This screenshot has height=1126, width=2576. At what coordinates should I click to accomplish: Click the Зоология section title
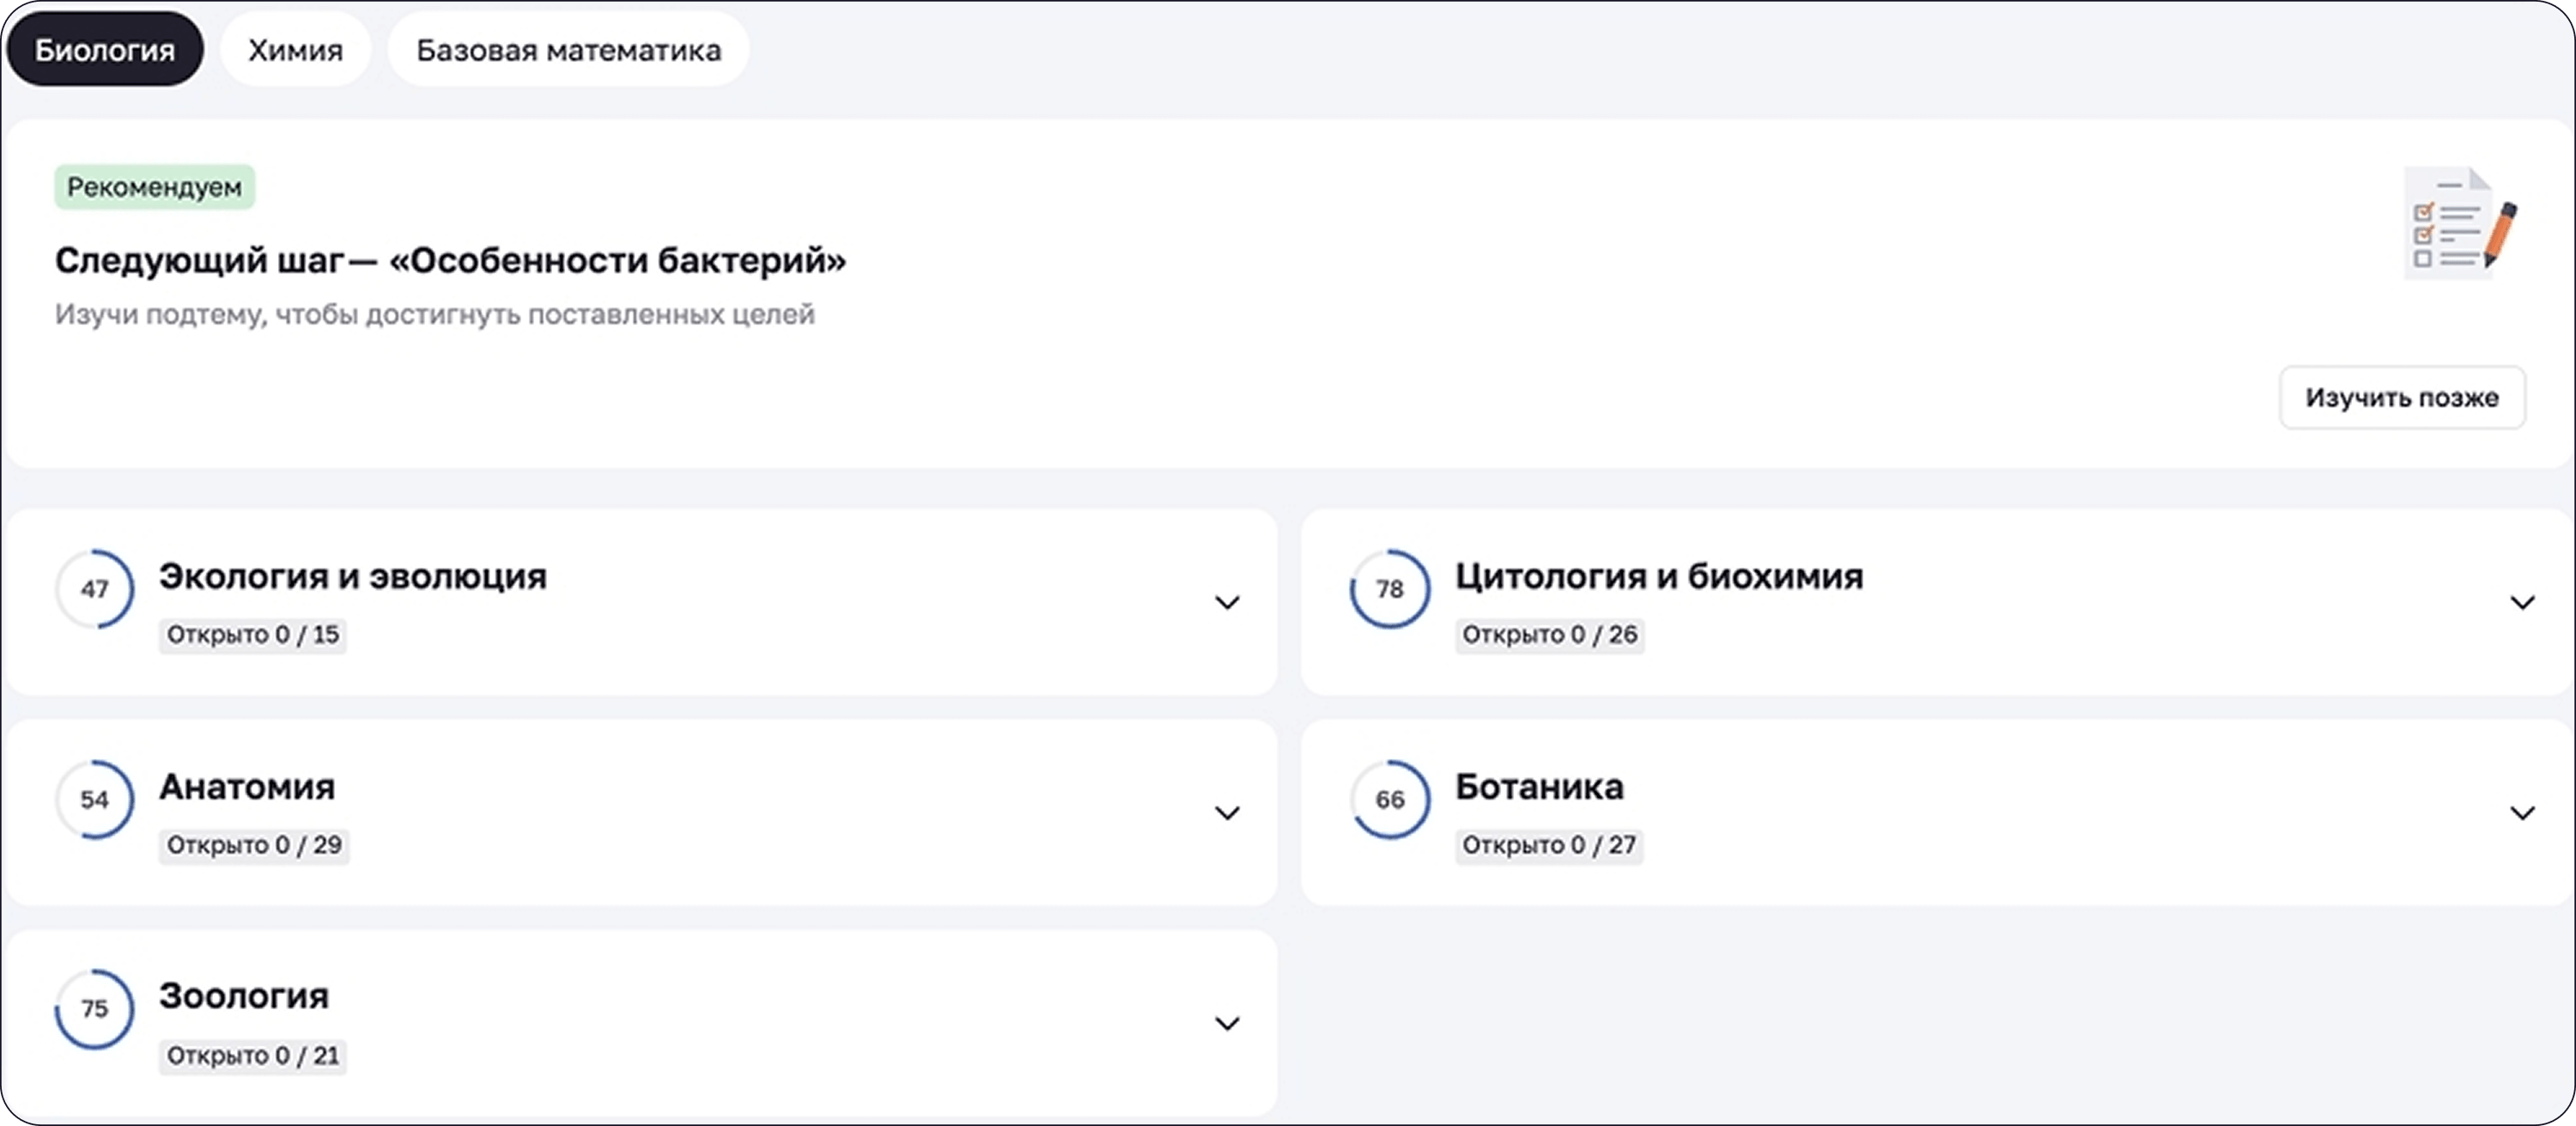point(244,996)
